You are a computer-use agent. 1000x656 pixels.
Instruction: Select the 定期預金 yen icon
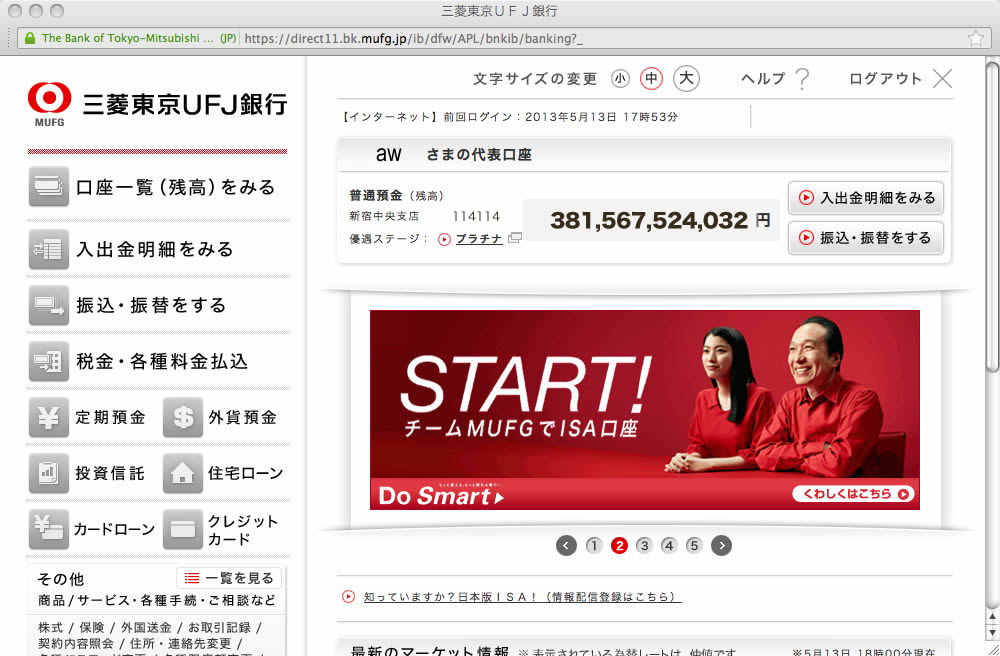[48, 418]
